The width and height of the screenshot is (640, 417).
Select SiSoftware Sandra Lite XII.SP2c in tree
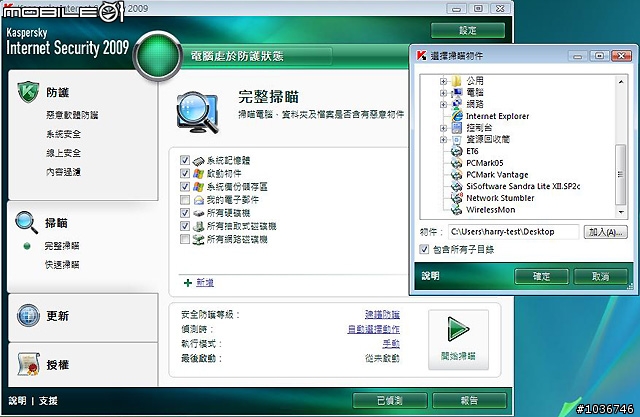(x=523, y=186)
